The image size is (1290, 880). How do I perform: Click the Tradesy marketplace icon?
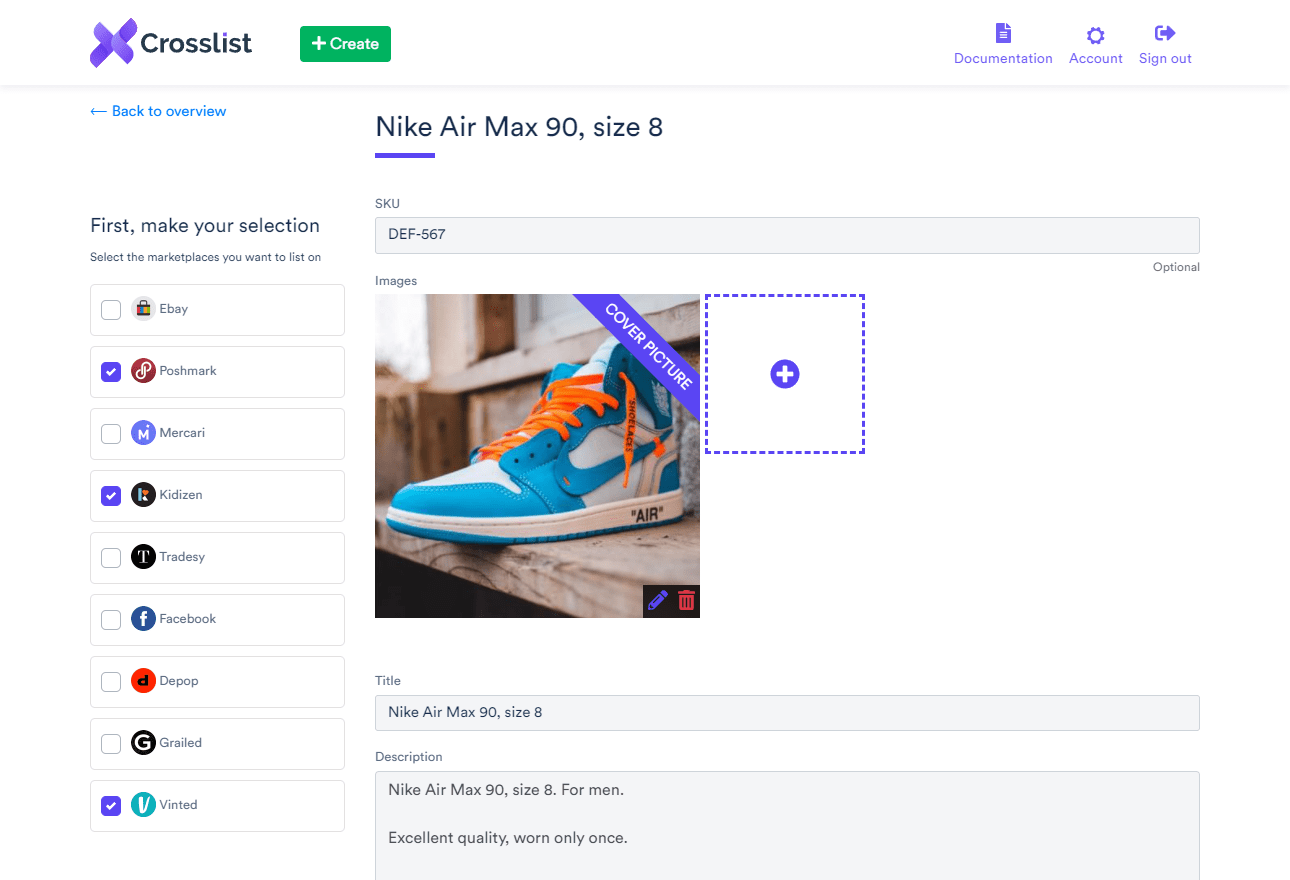coord(143,557)
